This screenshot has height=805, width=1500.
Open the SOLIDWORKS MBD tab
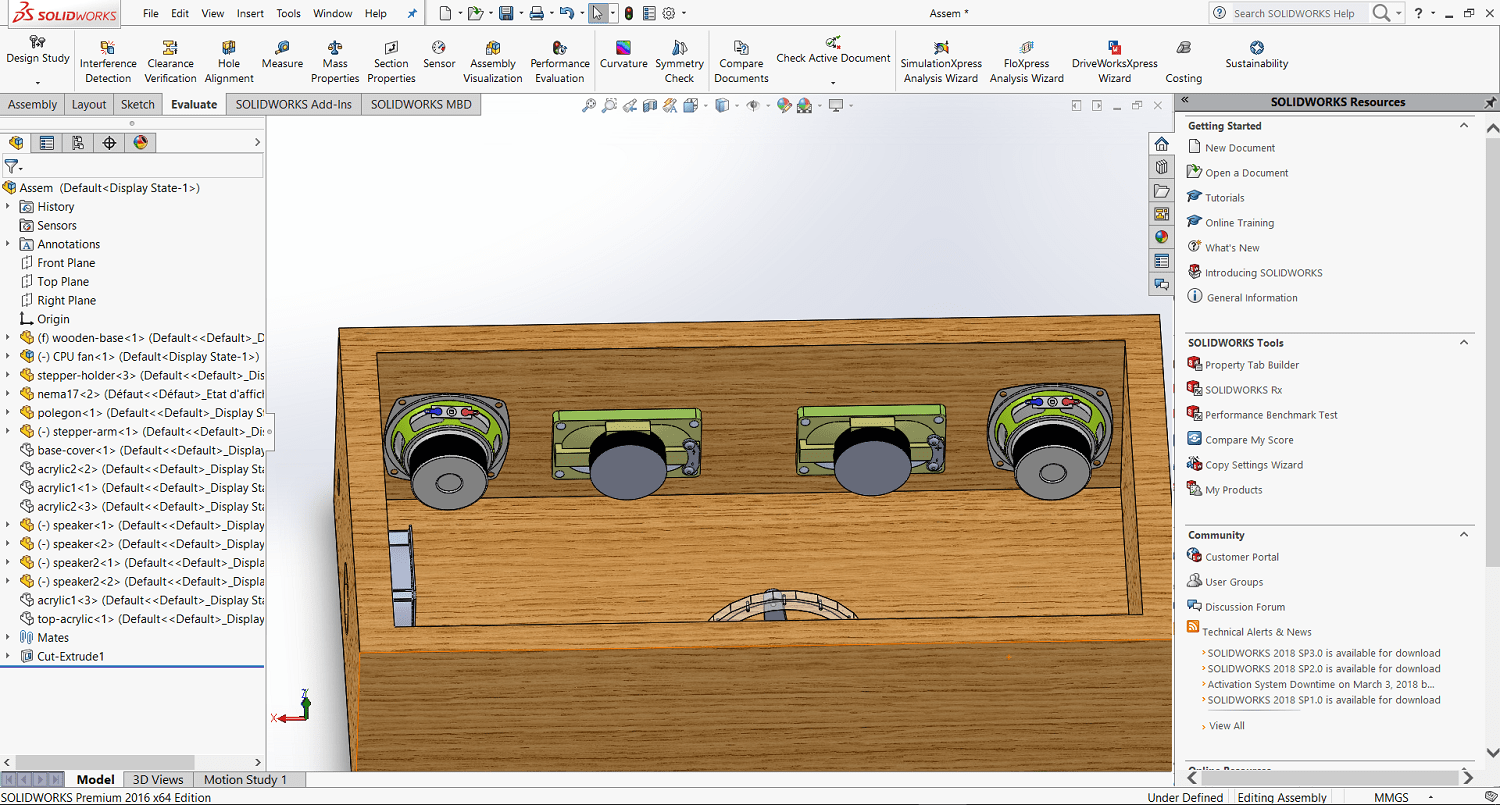tap(421, 104)
